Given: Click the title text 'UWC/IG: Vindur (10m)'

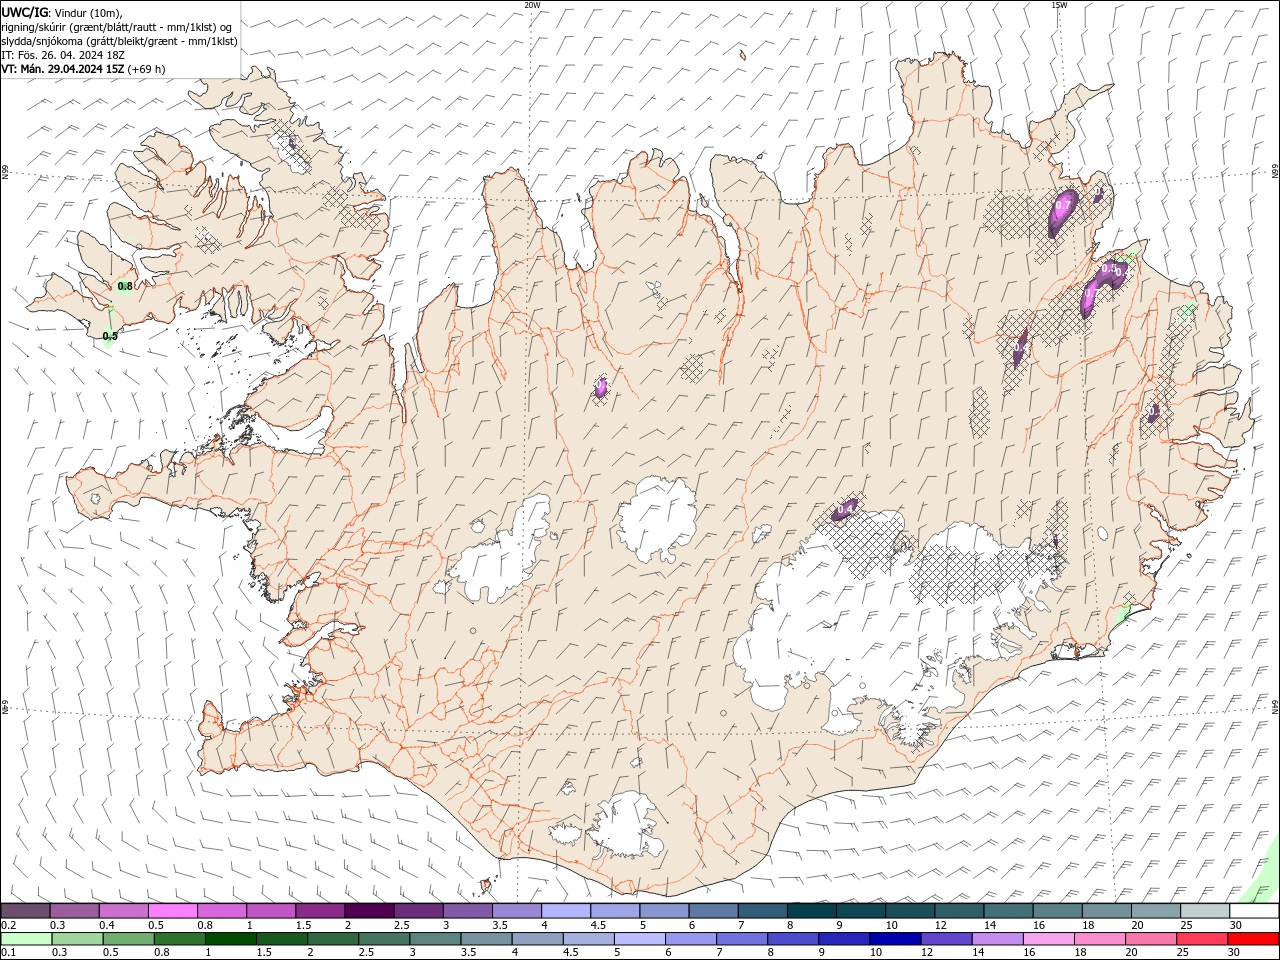Looking at the screenshot, I should (61, 12).
